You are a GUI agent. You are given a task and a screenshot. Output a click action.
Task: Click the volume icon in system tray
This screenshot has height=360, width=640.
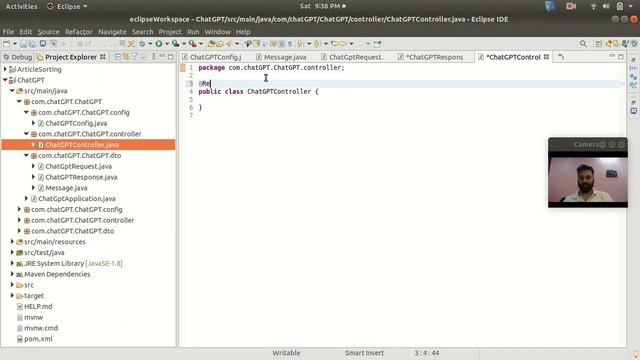(606, 6)
